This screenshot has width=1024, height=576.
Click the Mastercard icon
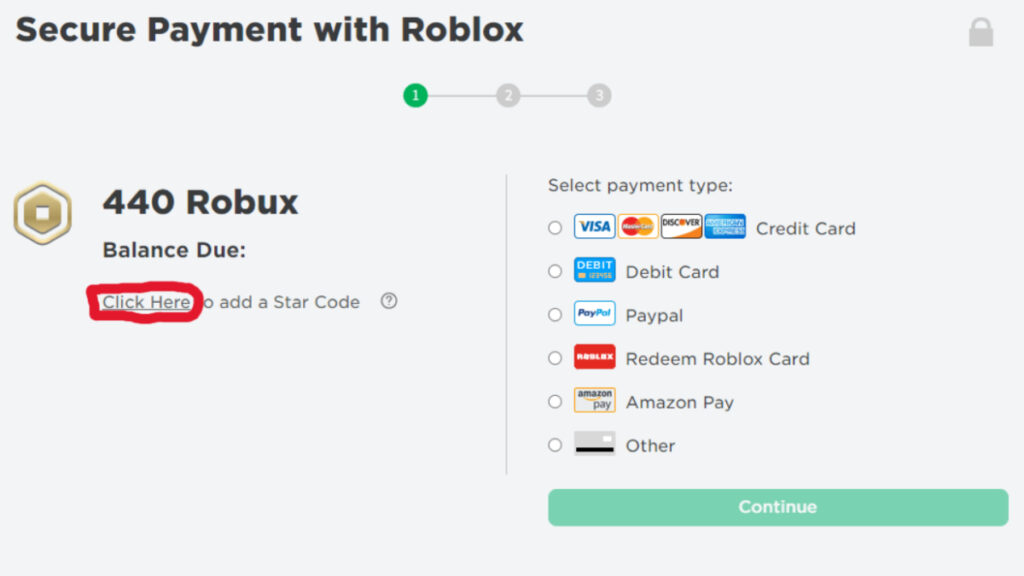click(637, 227)
